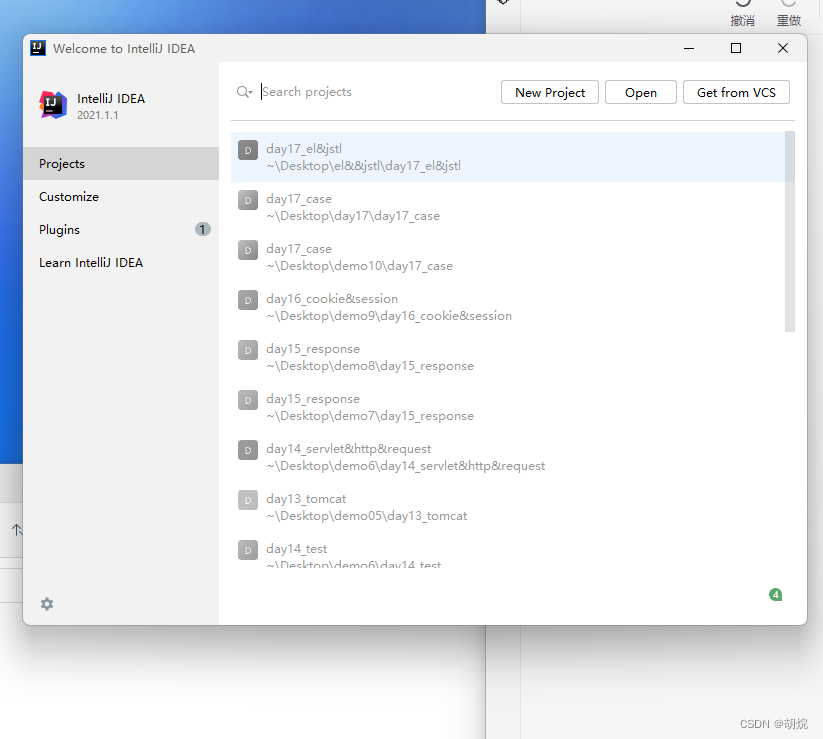The height and width of the screenshot is (739, 823).
Task: Click the Open button
Action: pos(640,92)
